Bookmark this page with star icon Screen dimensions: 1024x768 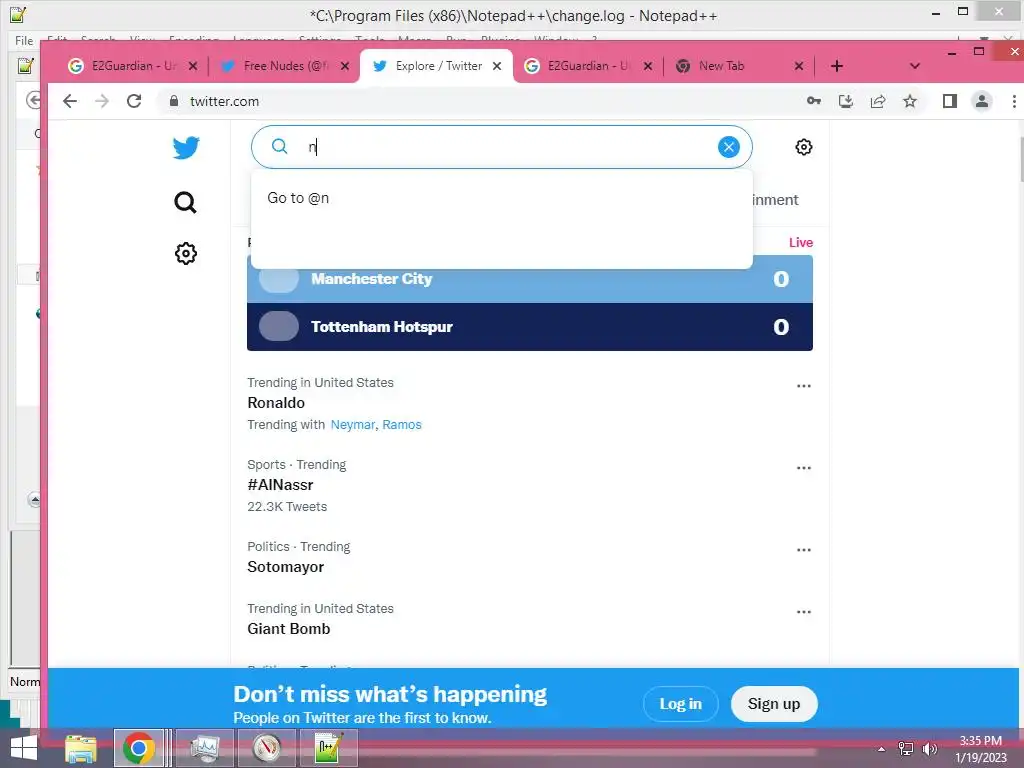point(910,101)
